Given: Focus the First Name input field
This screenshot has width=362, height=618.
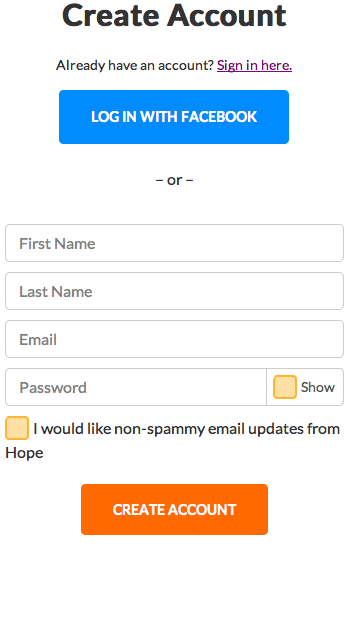Looking at the screenshot, I should [x=174, y=243].
